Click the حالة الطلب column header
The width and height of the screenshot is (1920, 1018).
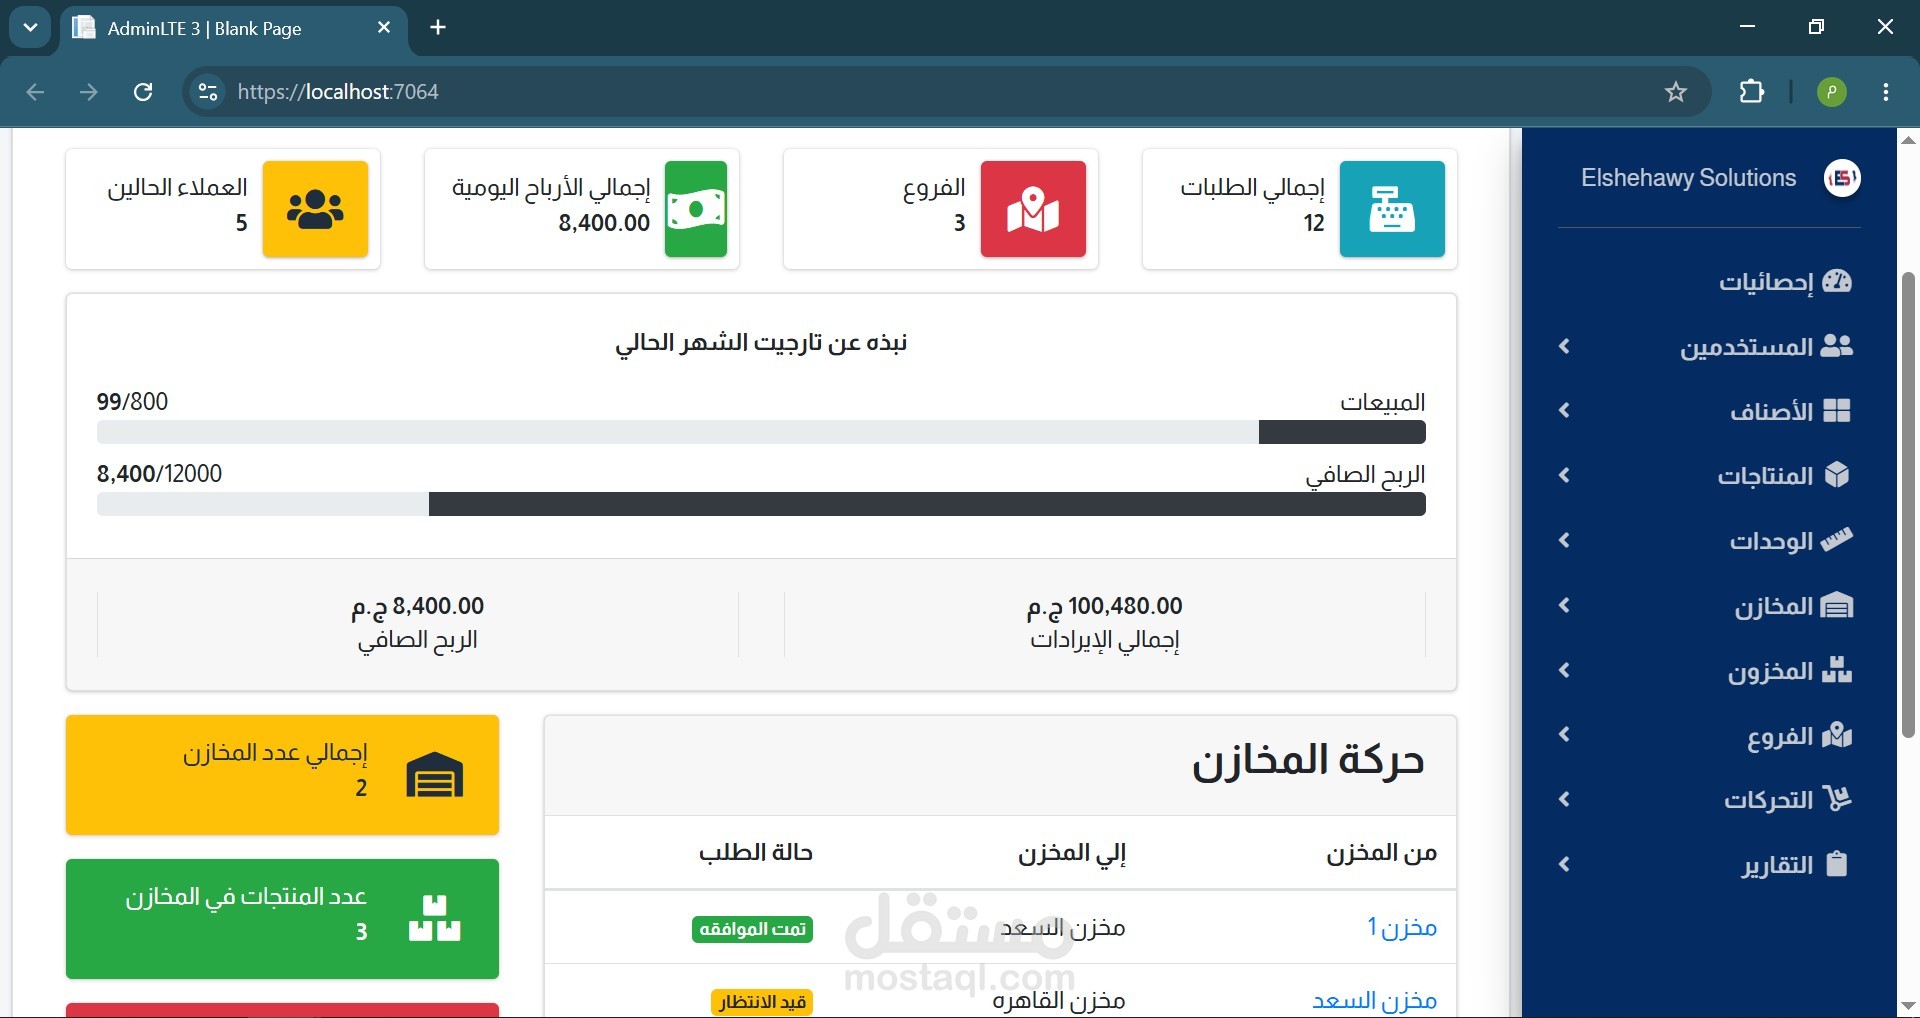(756, 853)
